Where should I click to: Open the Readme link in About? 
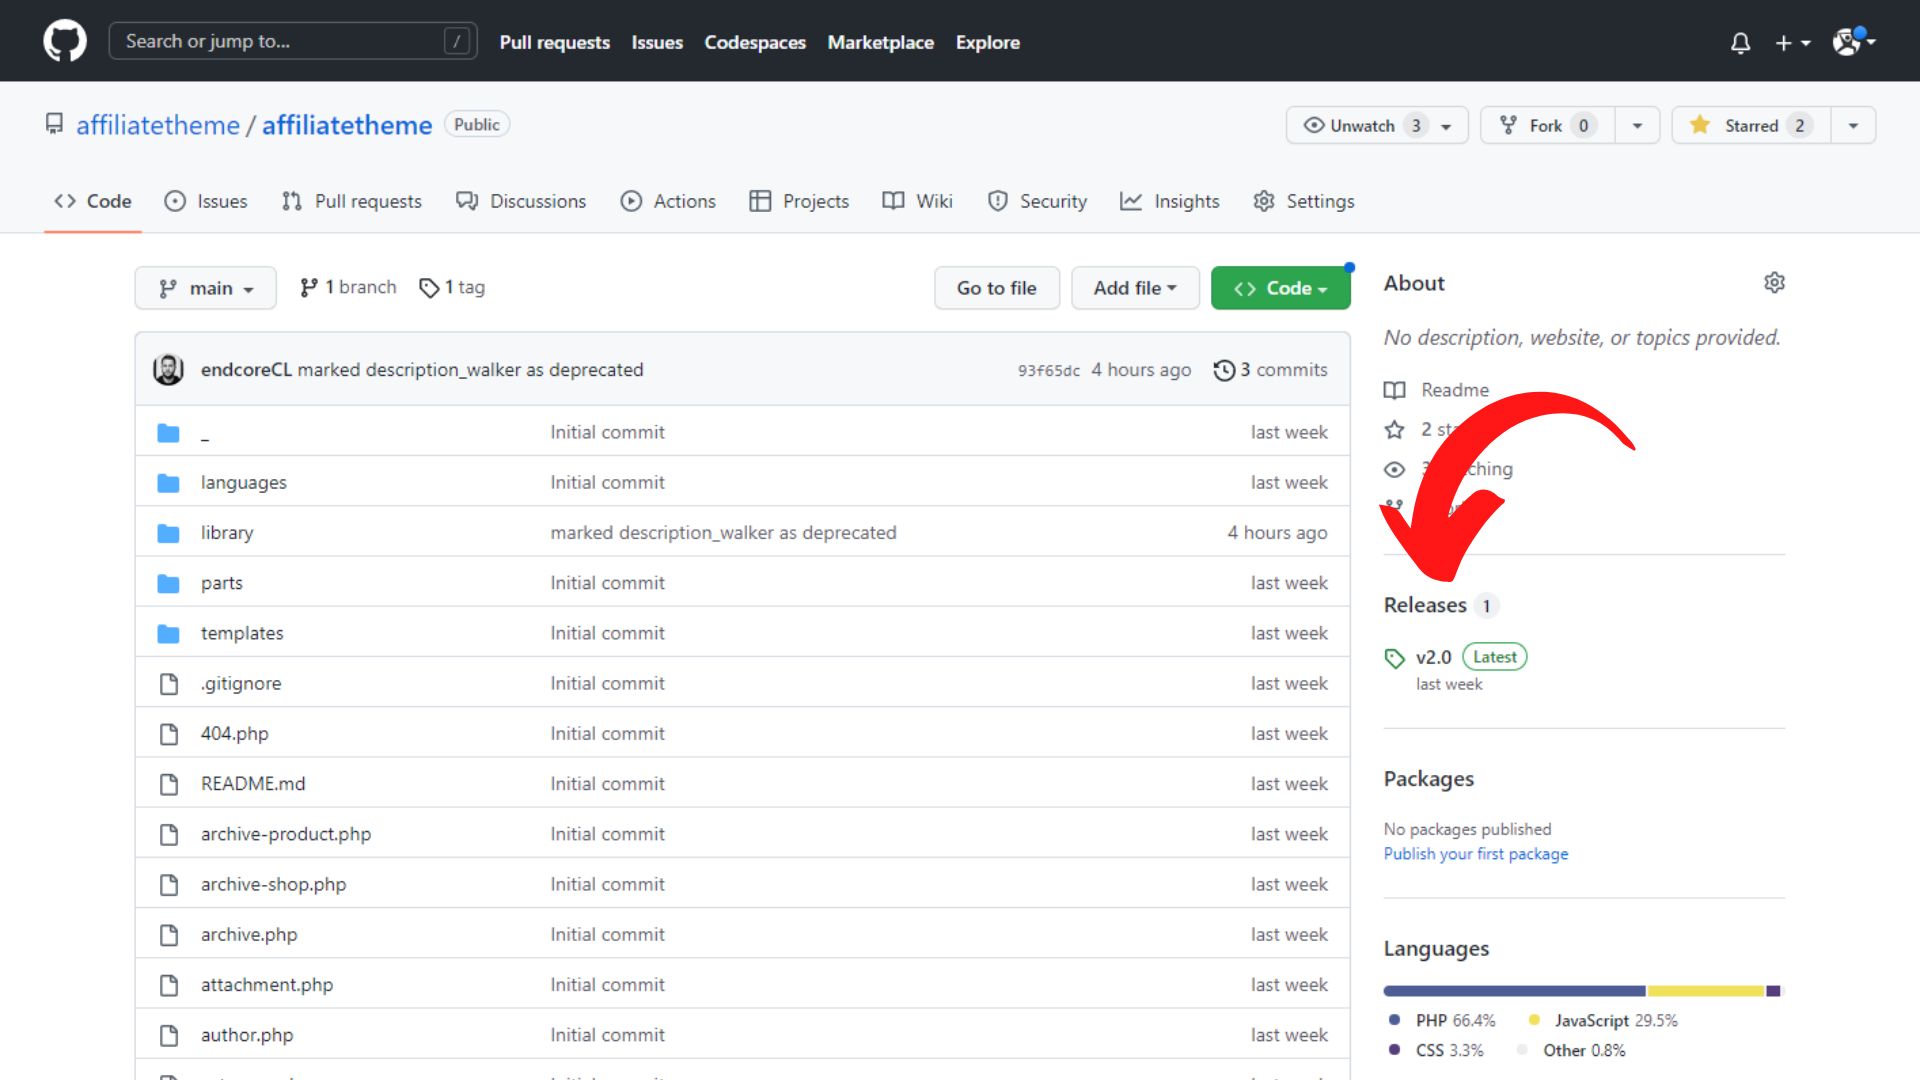[x=1454, y=389]
